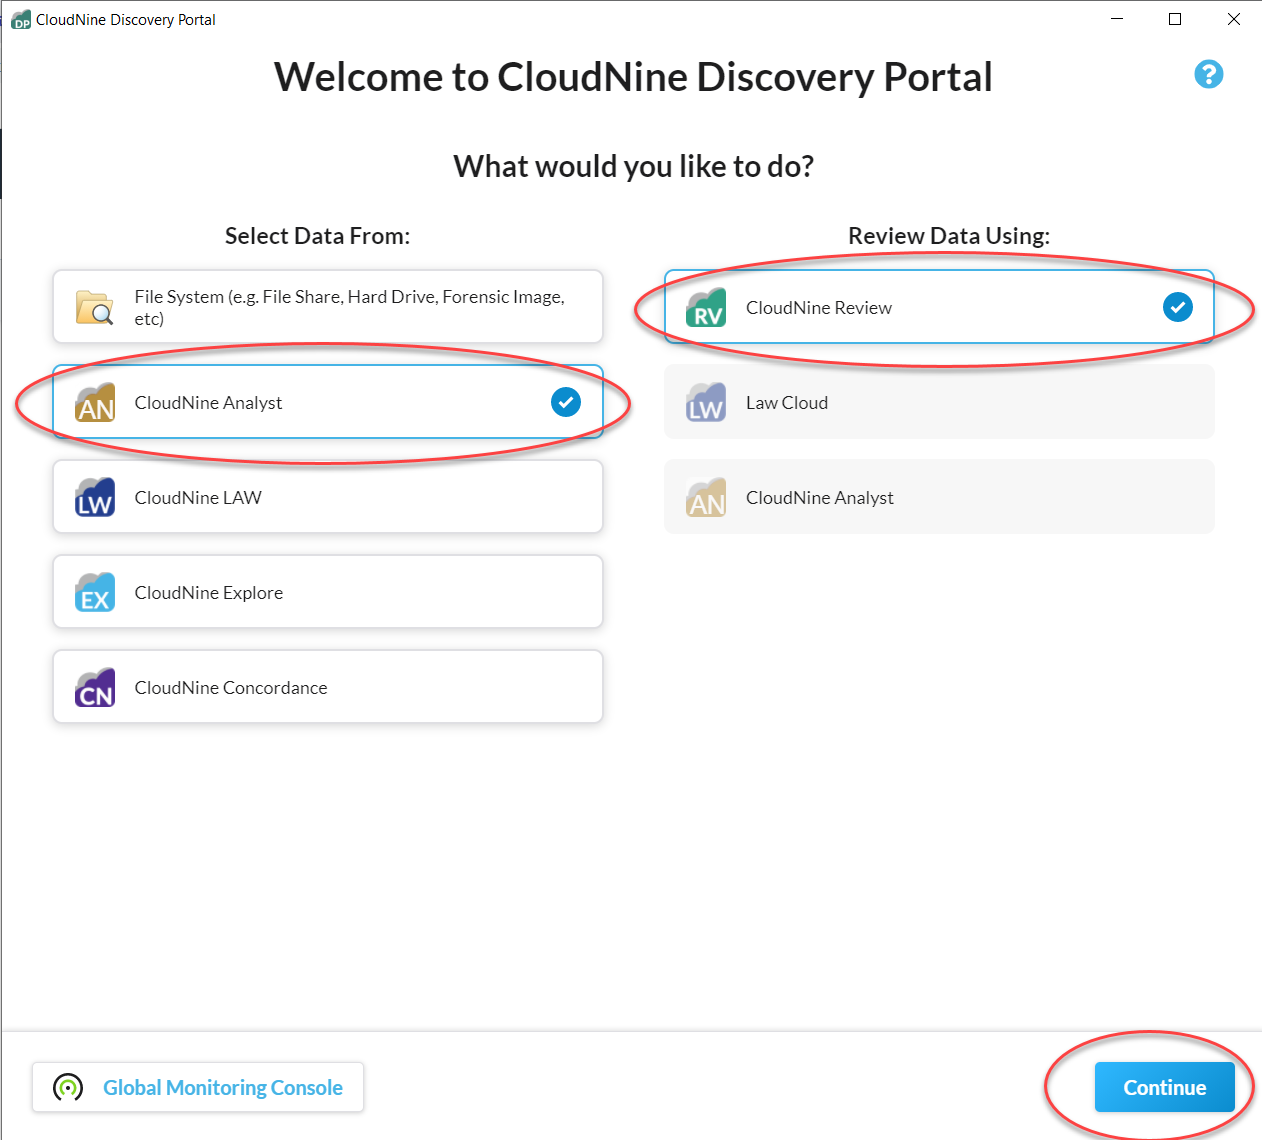Click the CloudNine Explore EX folder icon
This screenshot has width=1262, height=1140.
point(94,592)
